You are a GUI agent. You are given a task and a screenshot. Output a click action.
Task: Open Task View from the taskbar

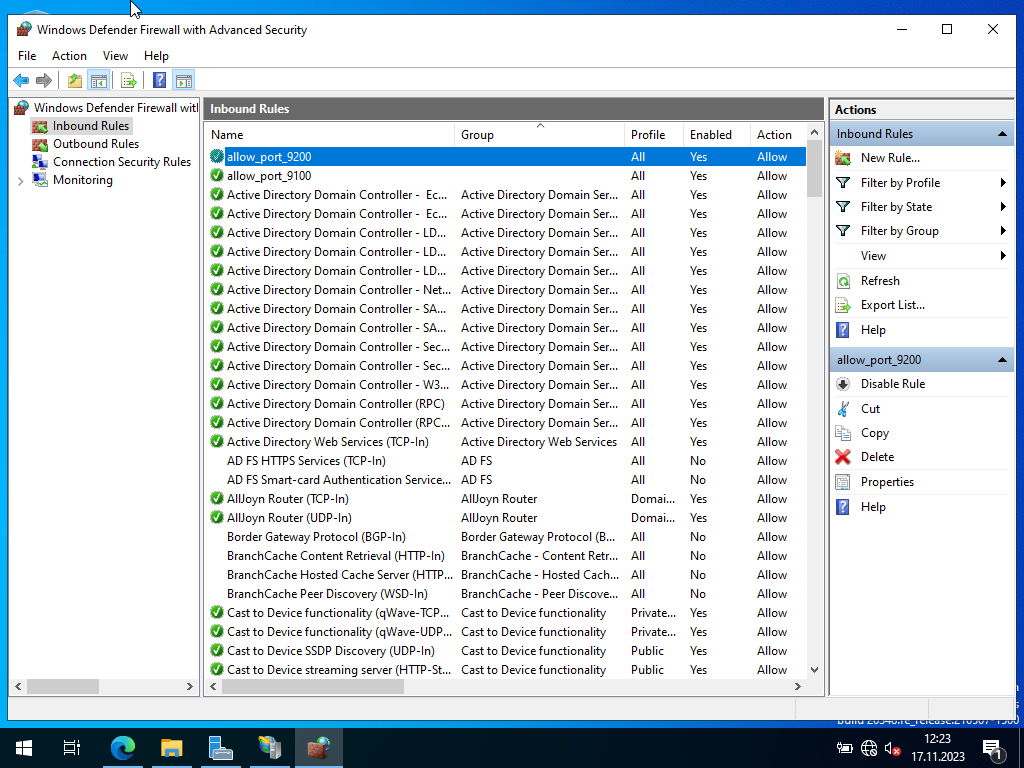[72, 748]
